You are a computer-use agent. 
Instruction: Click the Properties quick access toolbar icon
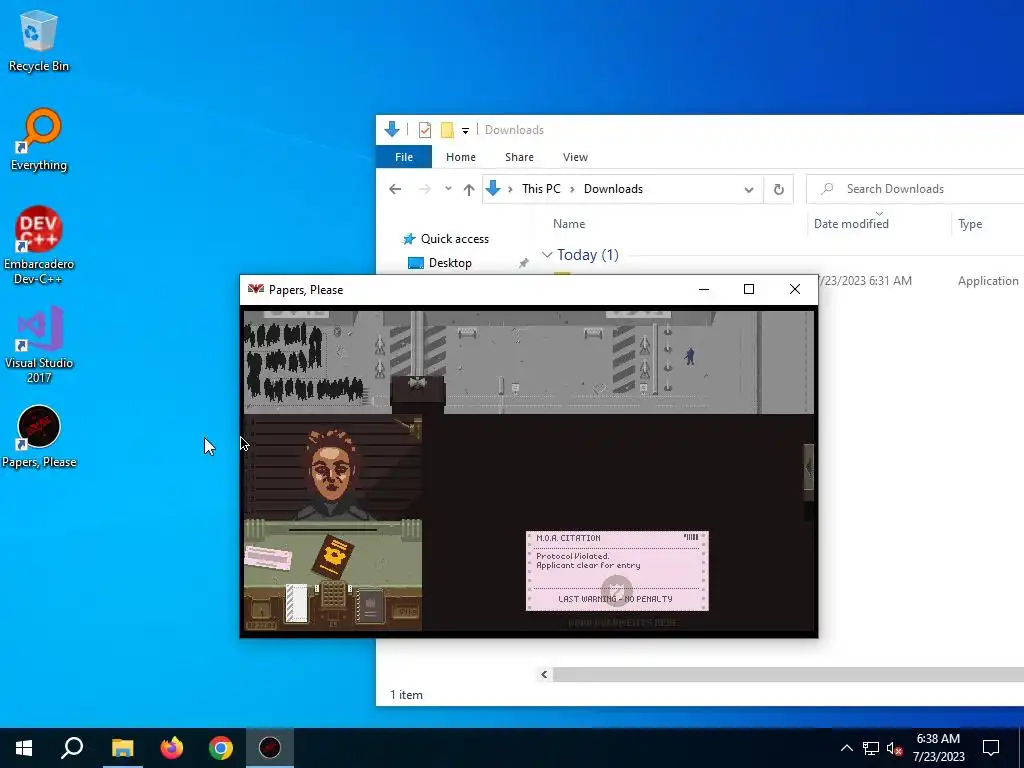coord(424,130)
